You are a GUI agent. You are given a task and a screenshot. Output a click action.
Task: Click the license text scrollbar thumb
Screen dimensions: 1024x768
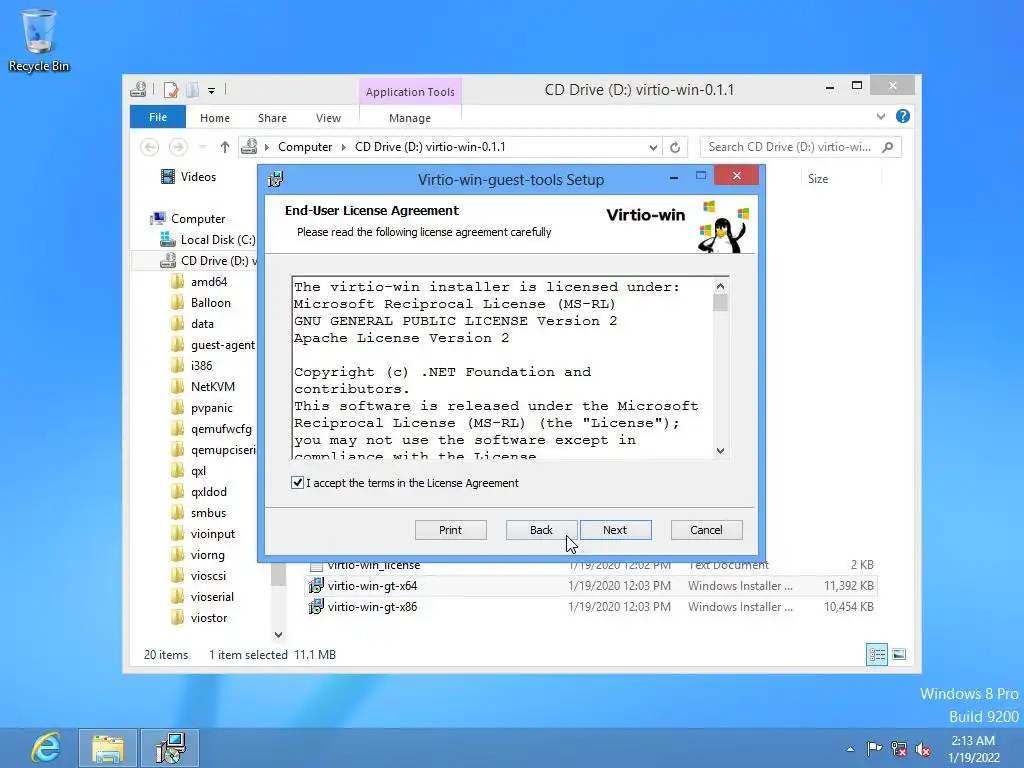(720, 303)
